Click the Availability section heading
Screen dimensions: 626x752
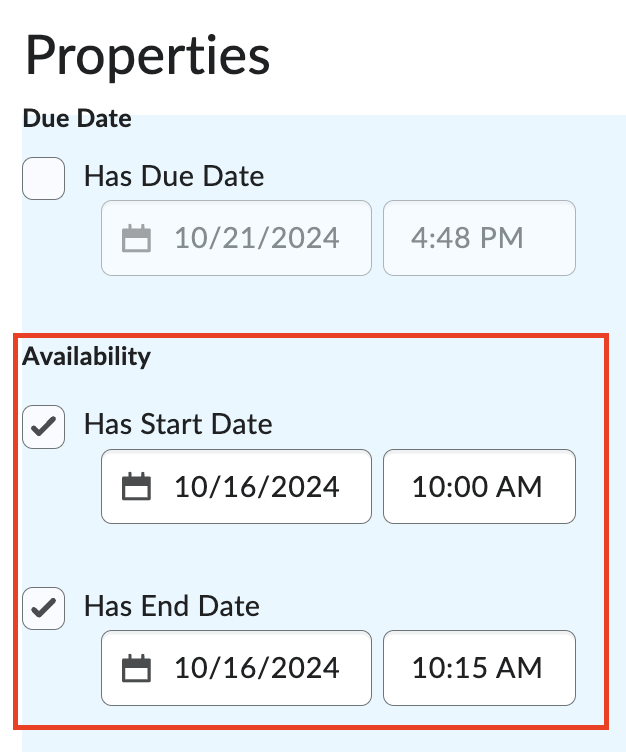86,357
